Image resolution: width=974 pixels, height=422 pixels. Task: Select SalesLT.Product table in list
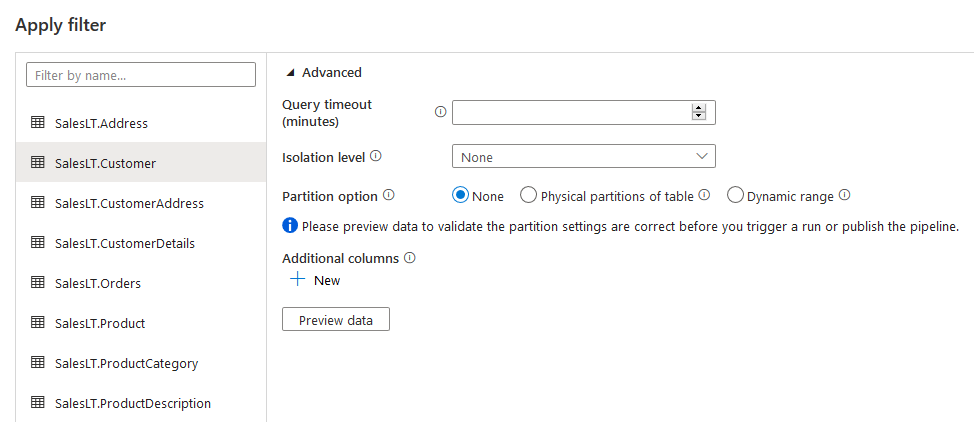[100, 323]
